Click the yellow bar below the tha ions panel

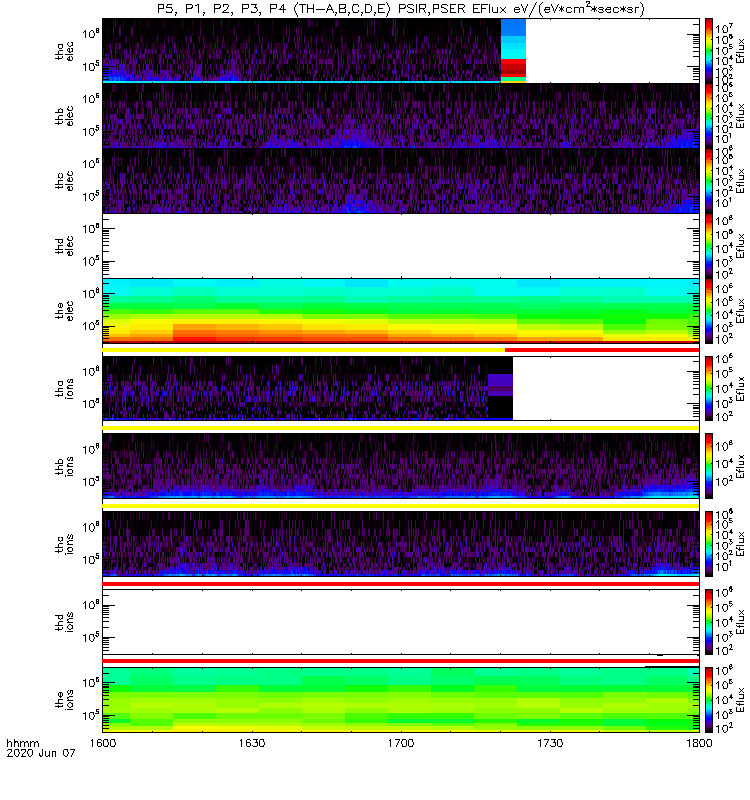(401, 428)
